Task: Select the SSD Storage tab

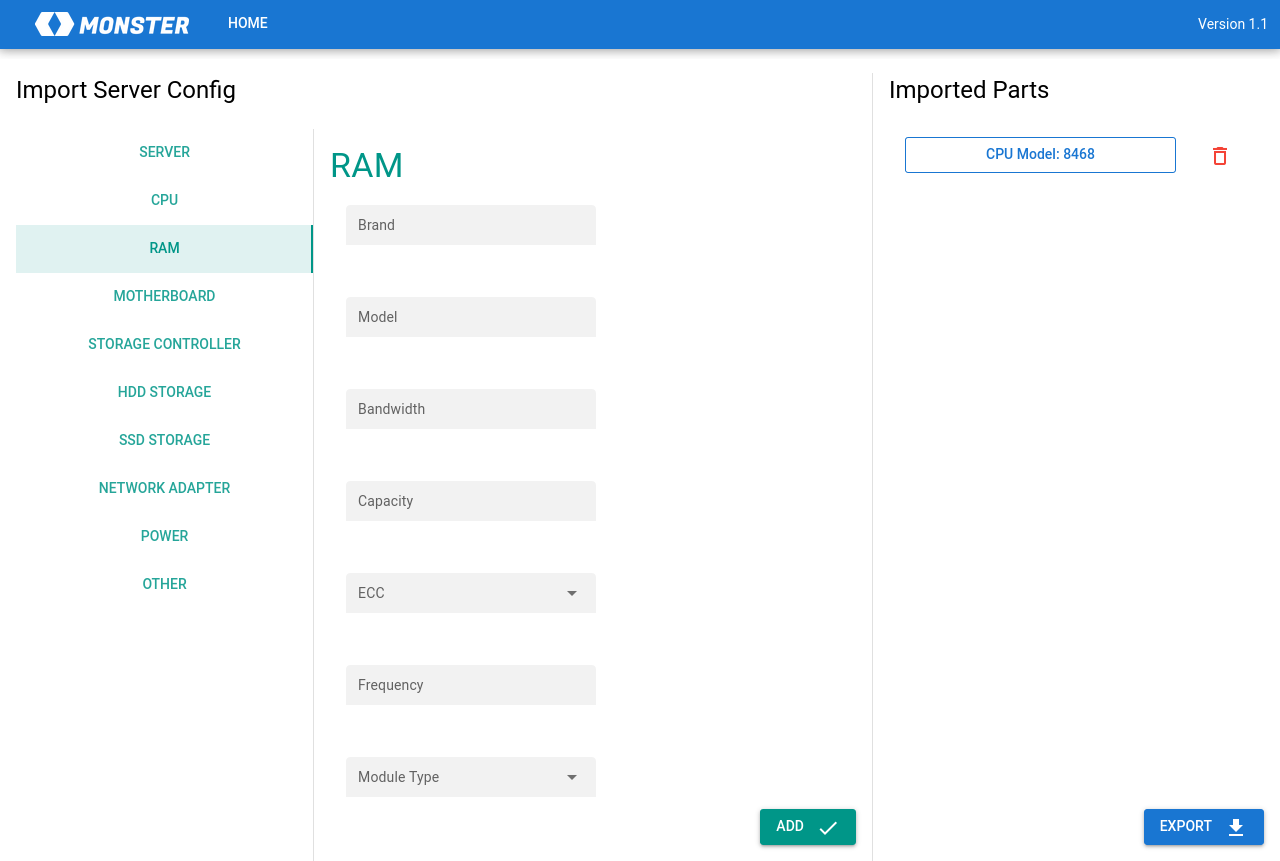Action: [x=164, y=440]
